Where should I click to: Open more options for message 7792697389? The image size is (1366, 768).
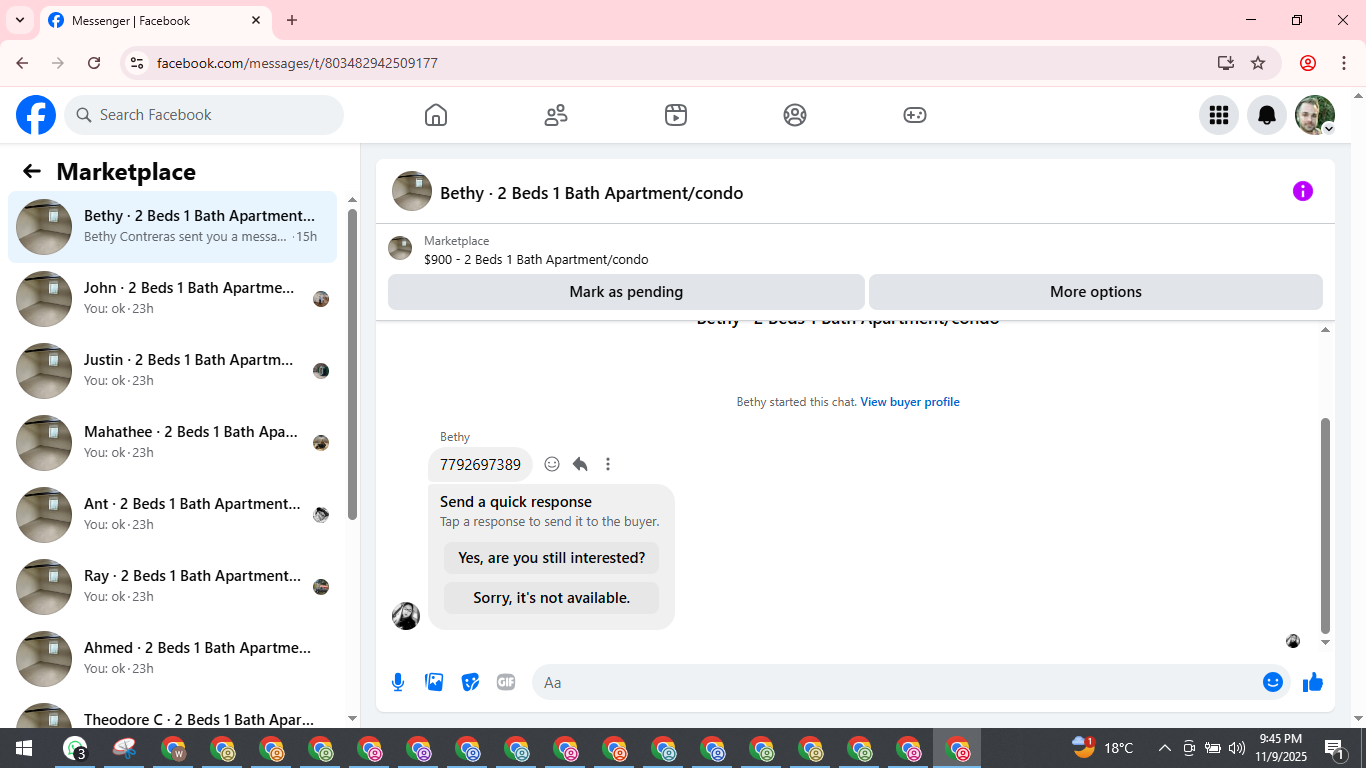tap(608, 464)
